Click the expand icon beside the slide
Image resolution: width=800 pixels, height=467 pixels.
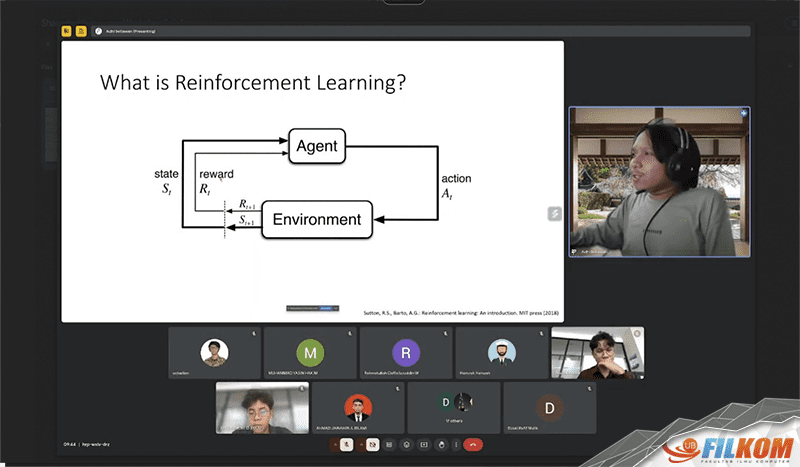[x=554, y=213]
